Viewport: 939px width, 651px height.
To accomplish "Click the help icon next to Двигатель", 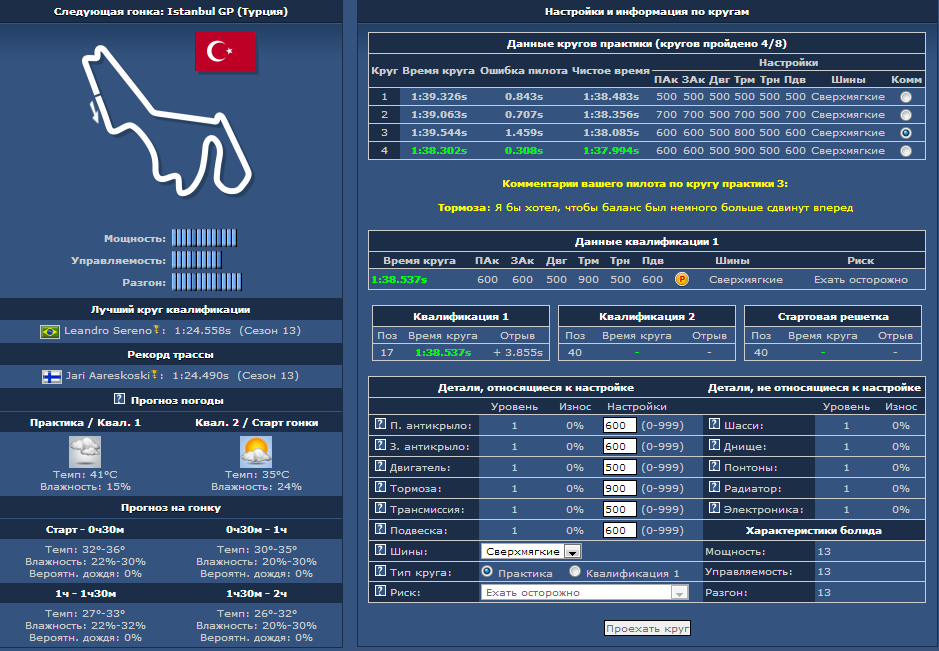I will click(x=380, y=467).
